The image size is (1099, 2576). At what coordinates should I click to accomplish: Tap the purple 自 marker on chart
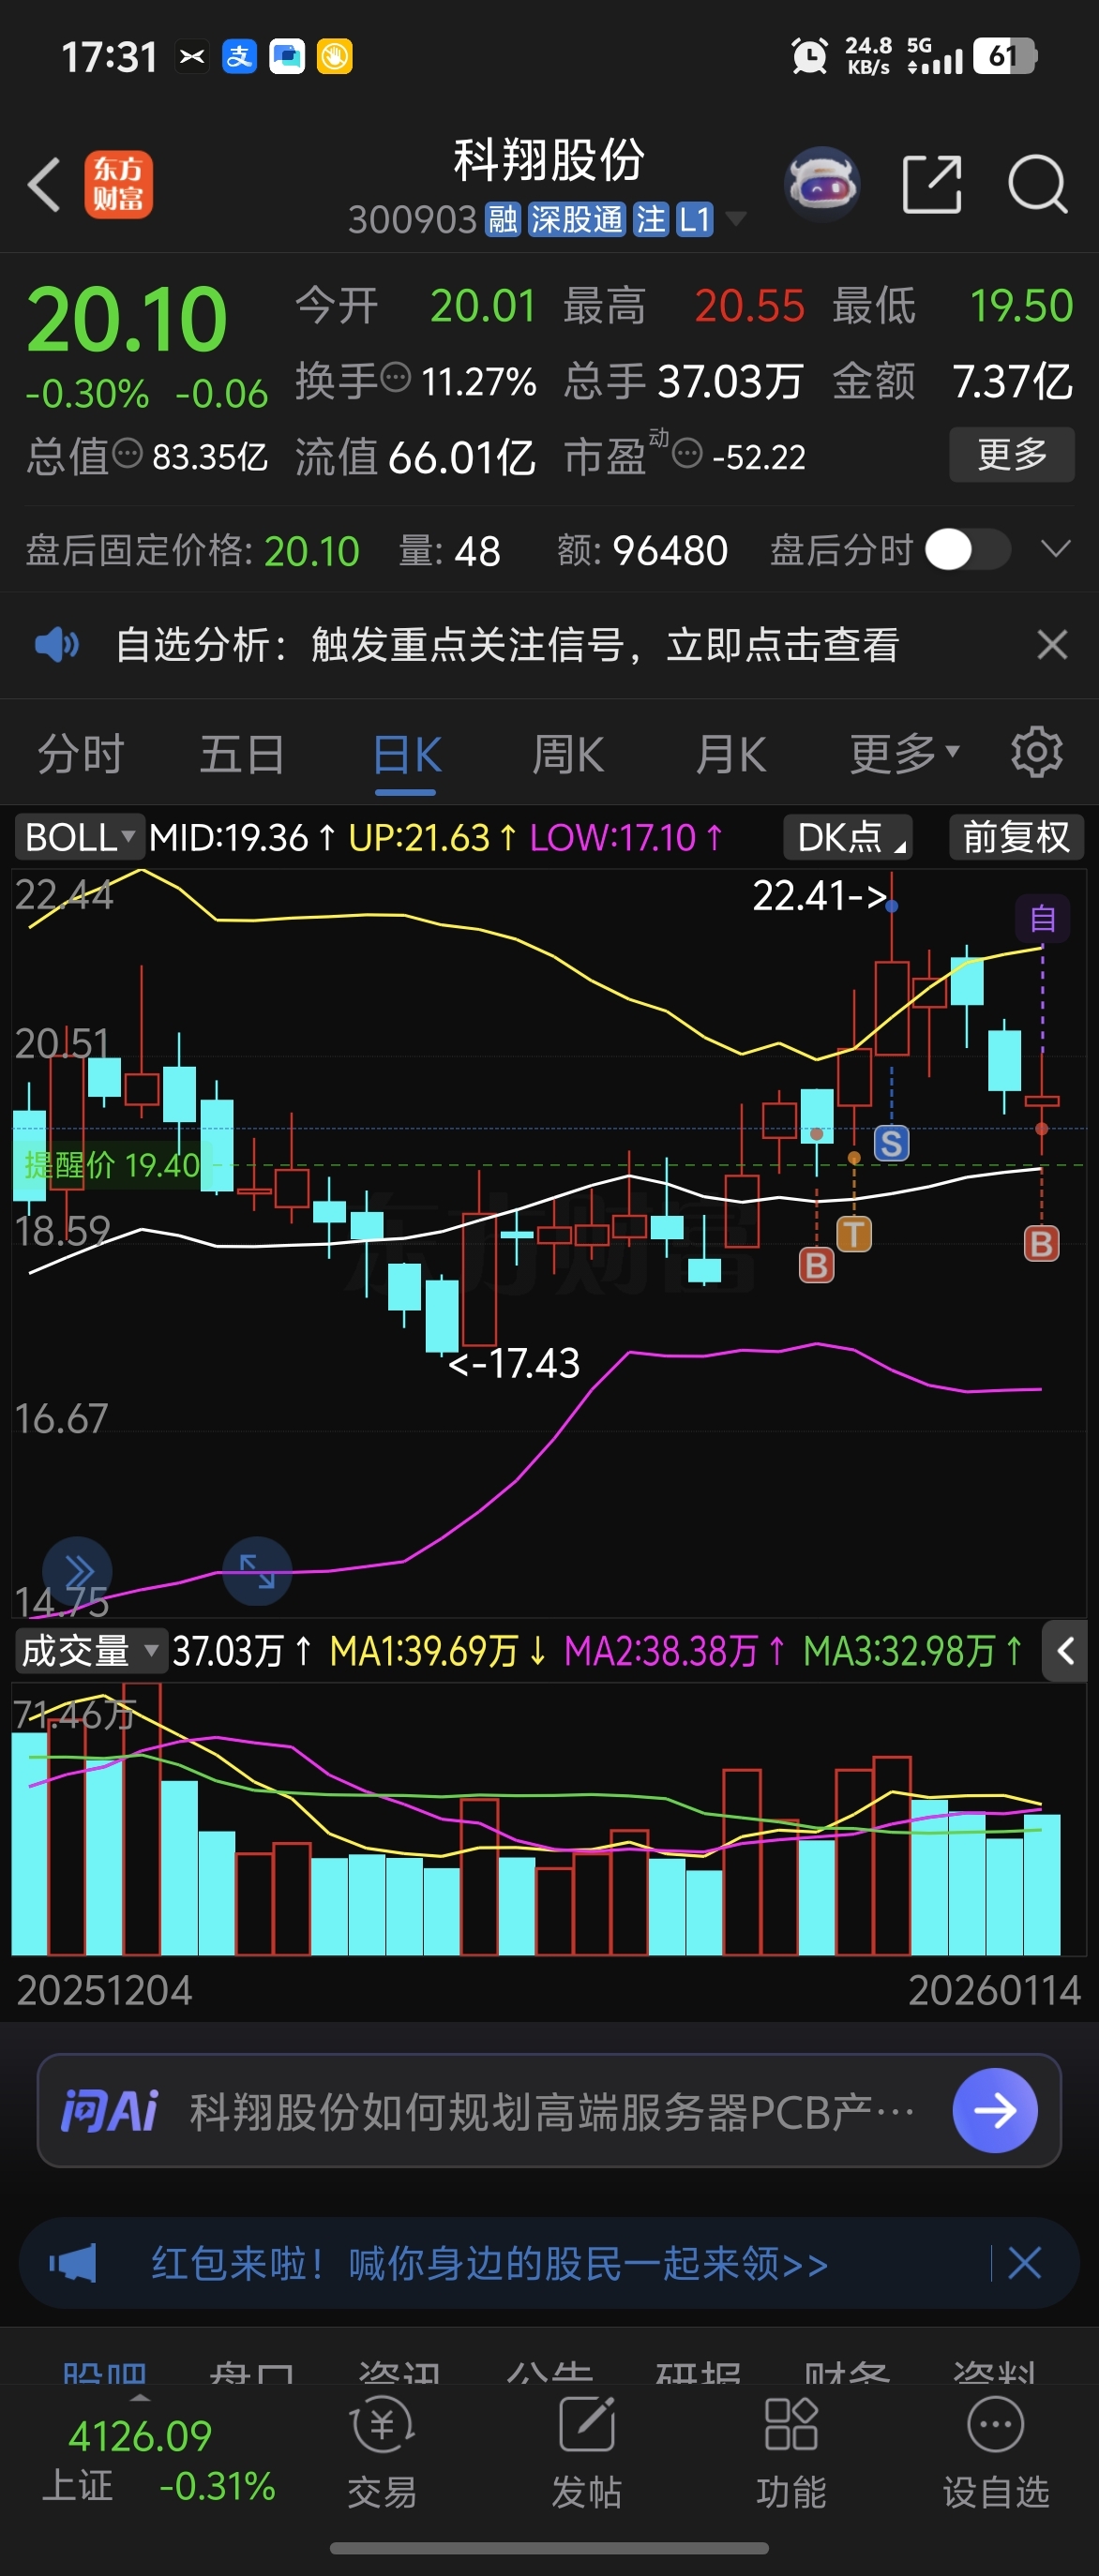(1042, 918)
